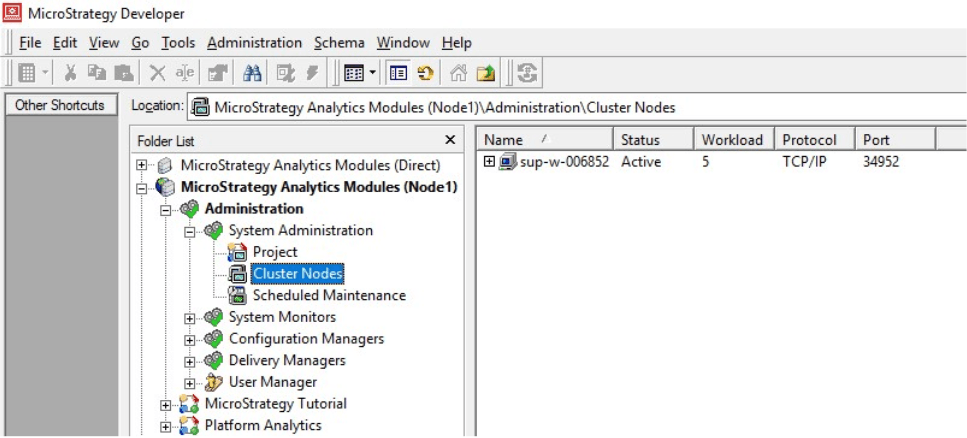Click the View mode list icon
The width and height of the screenshot is (967, 438).
pos(353,73)
